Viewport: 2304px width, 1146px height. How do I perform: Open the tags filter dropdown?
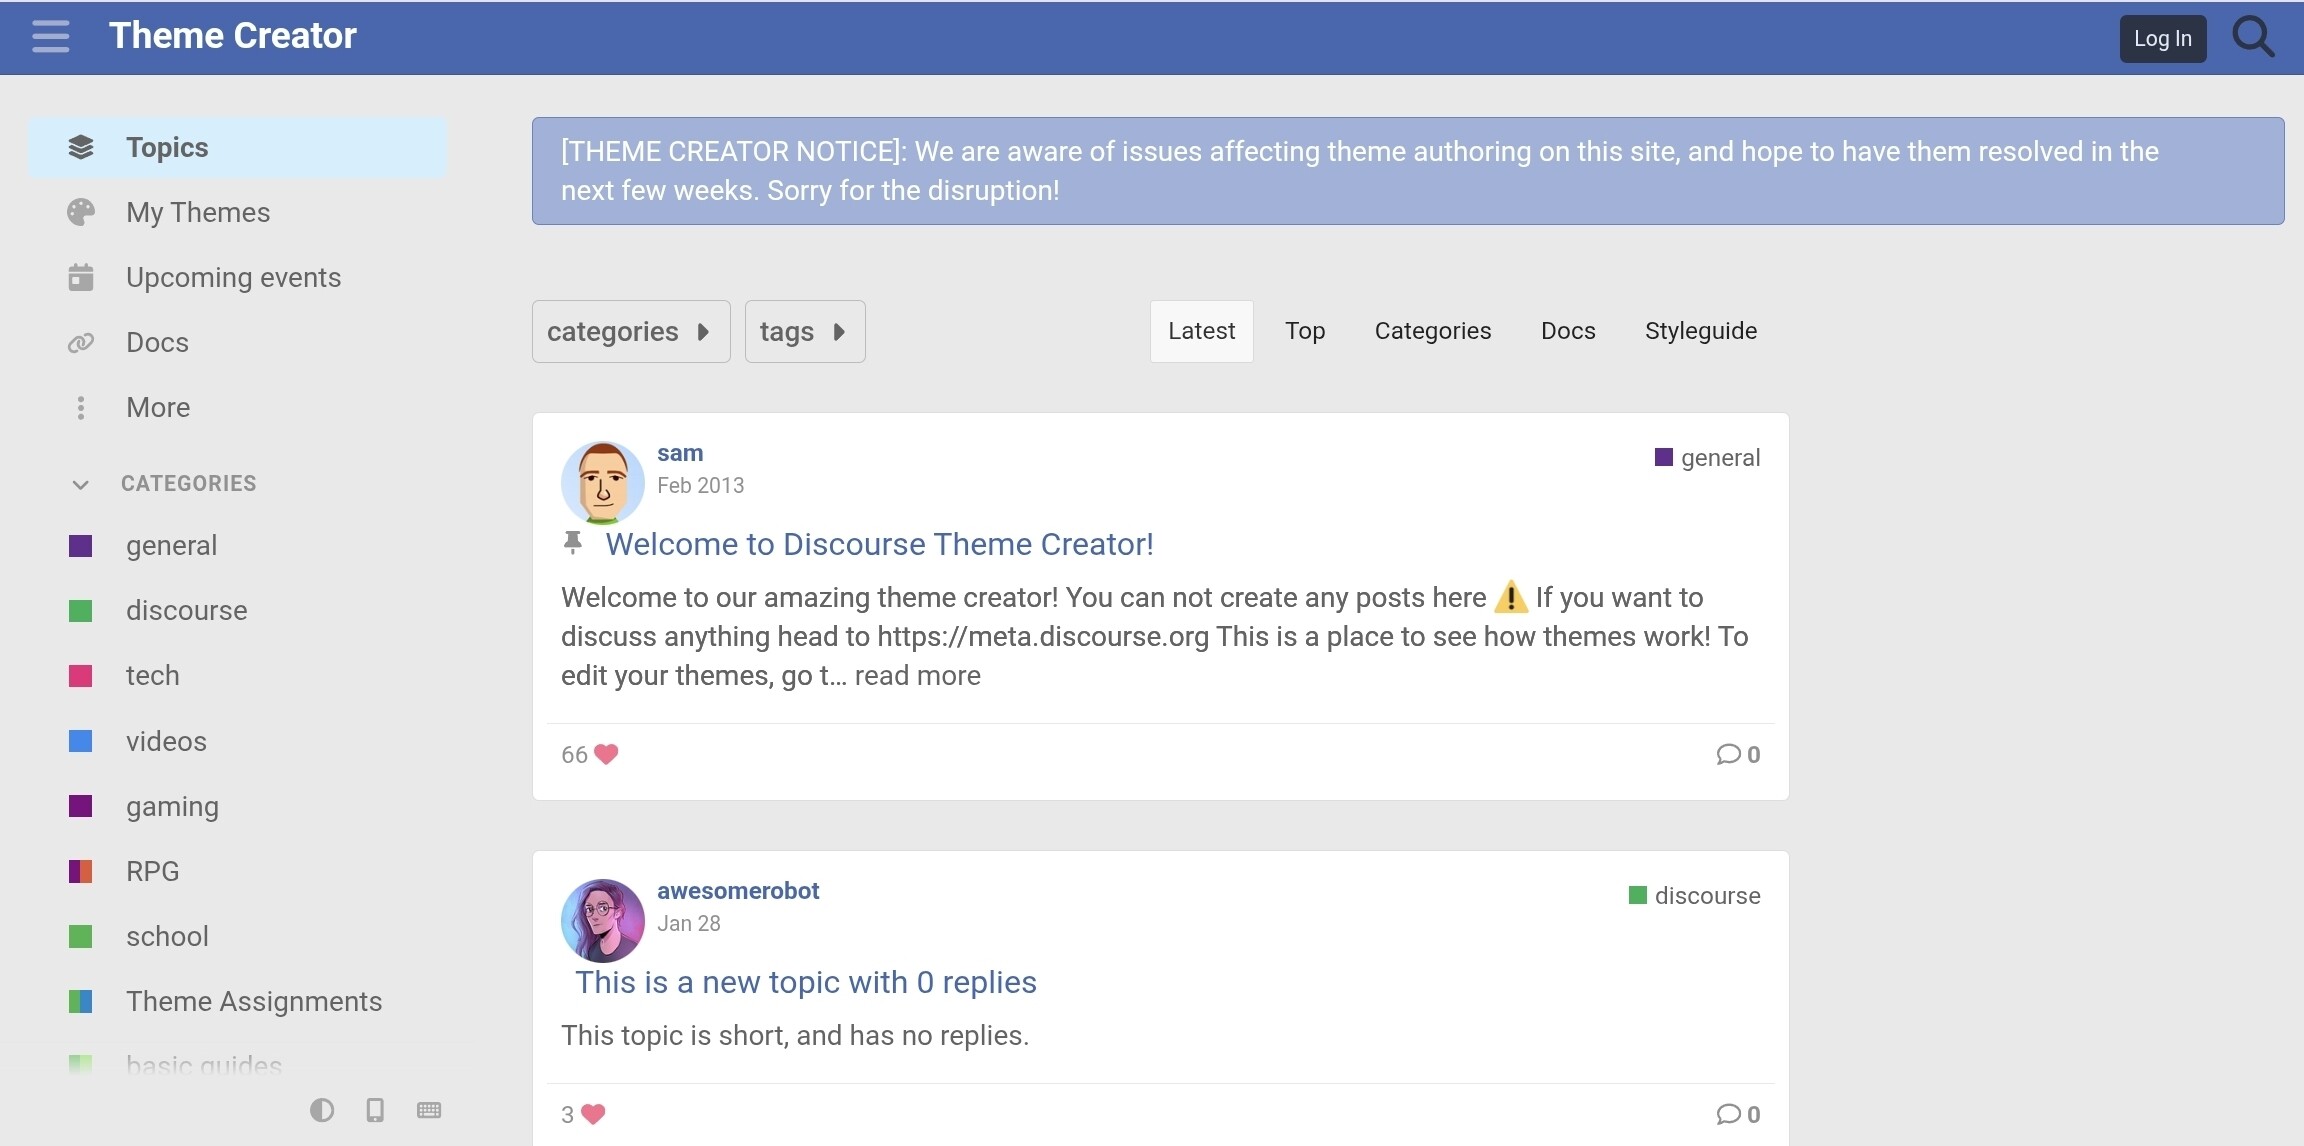point(804,332)
